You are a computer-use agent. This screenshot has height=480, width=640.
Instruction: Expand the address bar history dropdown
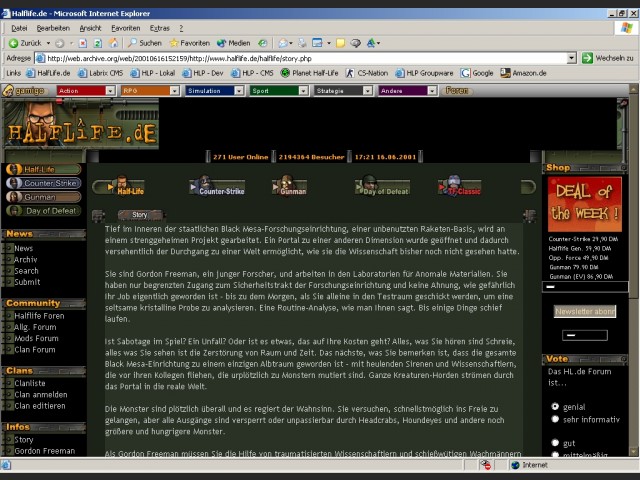click(x=572, y=58)
